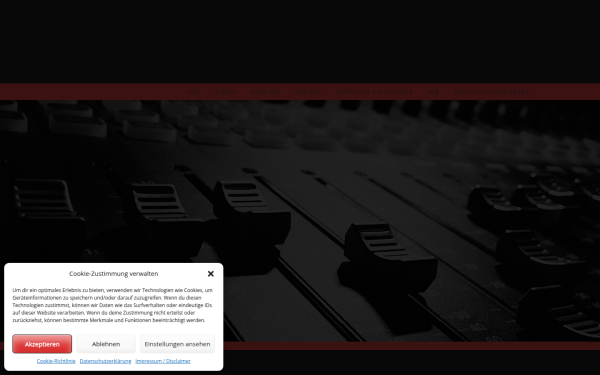Open the Kontakt navigation item

point(308,92)
